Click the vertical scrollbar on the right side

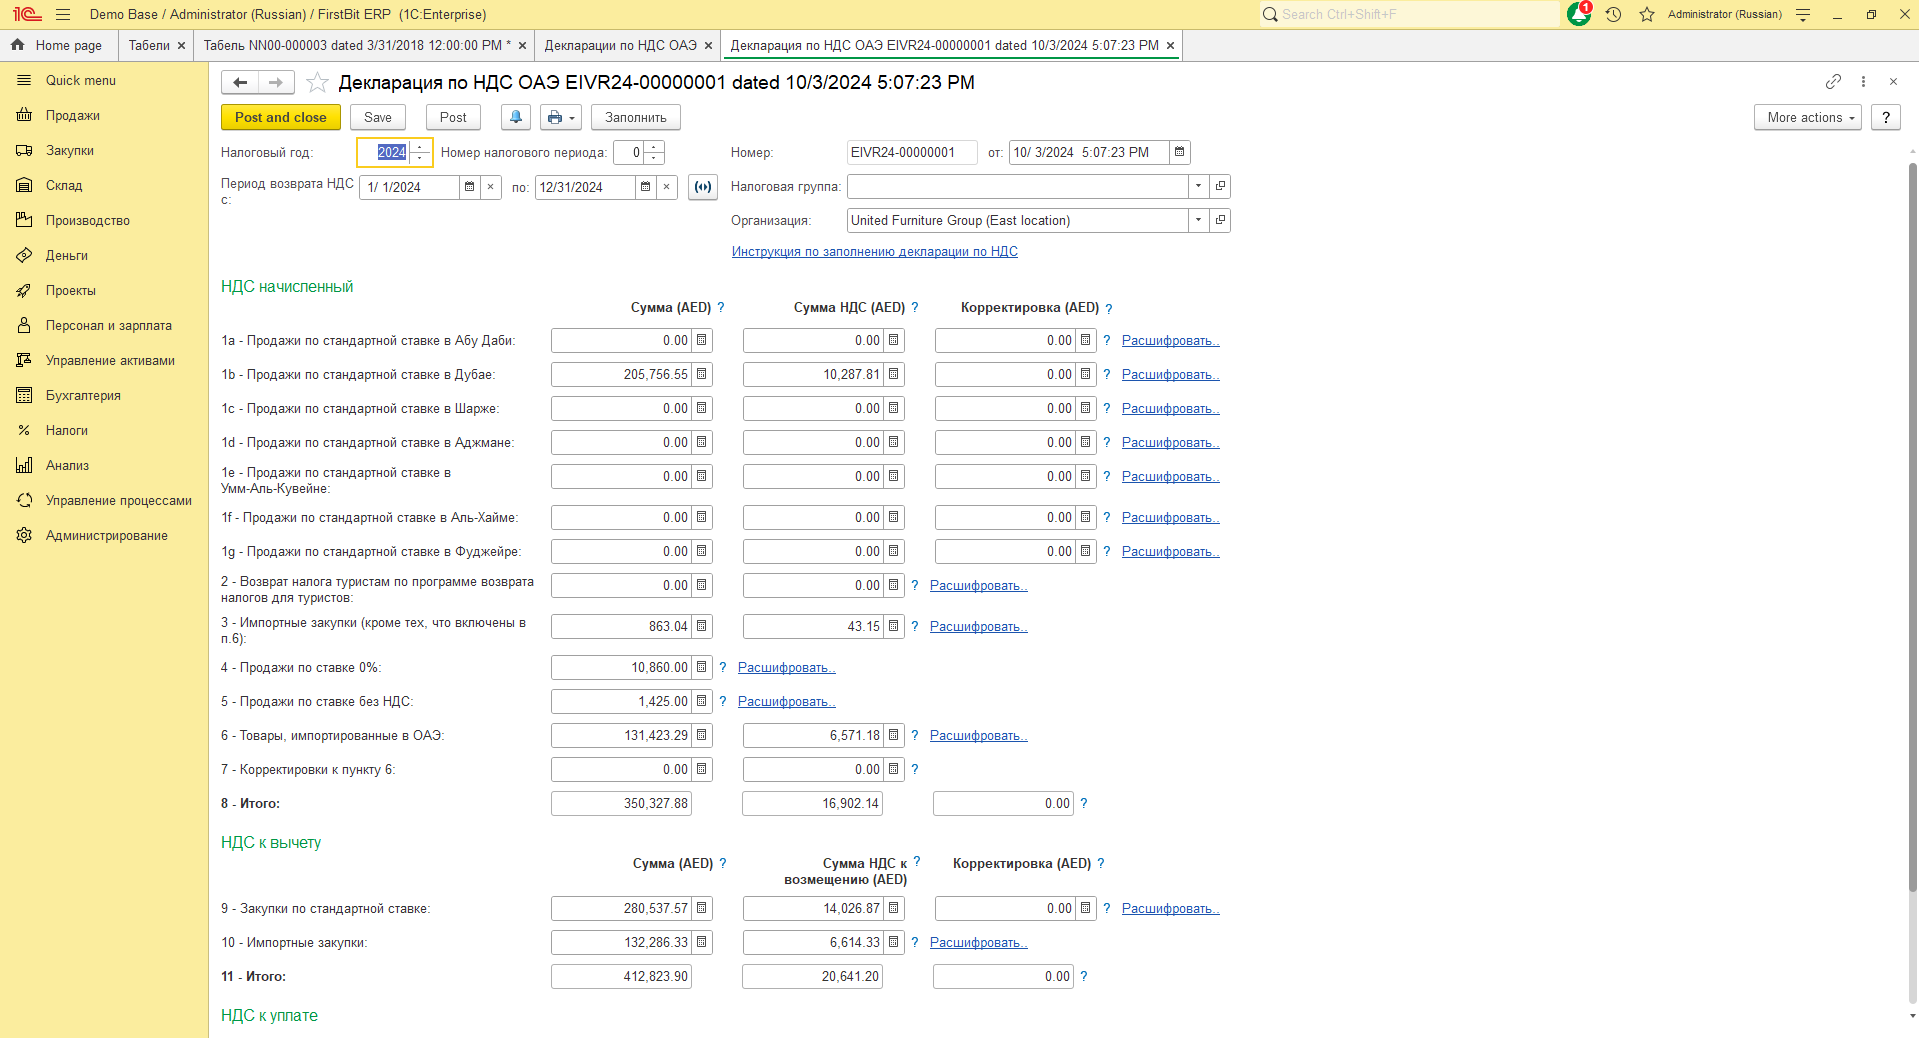click(1912, 580)
